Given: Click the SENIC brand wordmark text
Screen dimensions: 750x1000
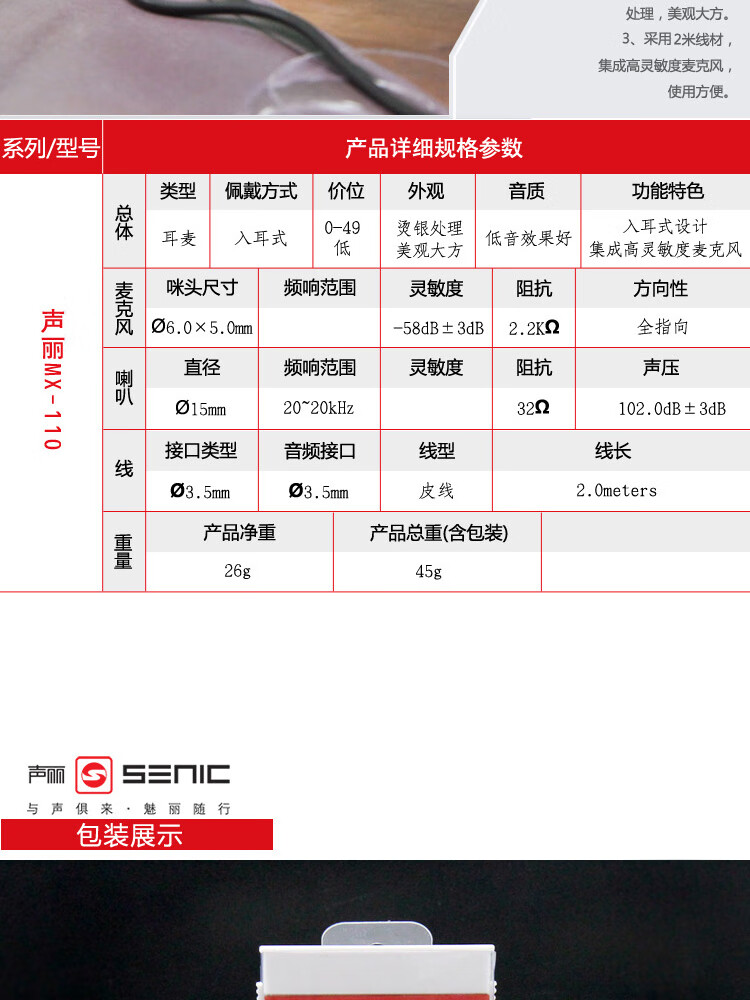Looking at the screenshot, I should click(x=176, y=774).
